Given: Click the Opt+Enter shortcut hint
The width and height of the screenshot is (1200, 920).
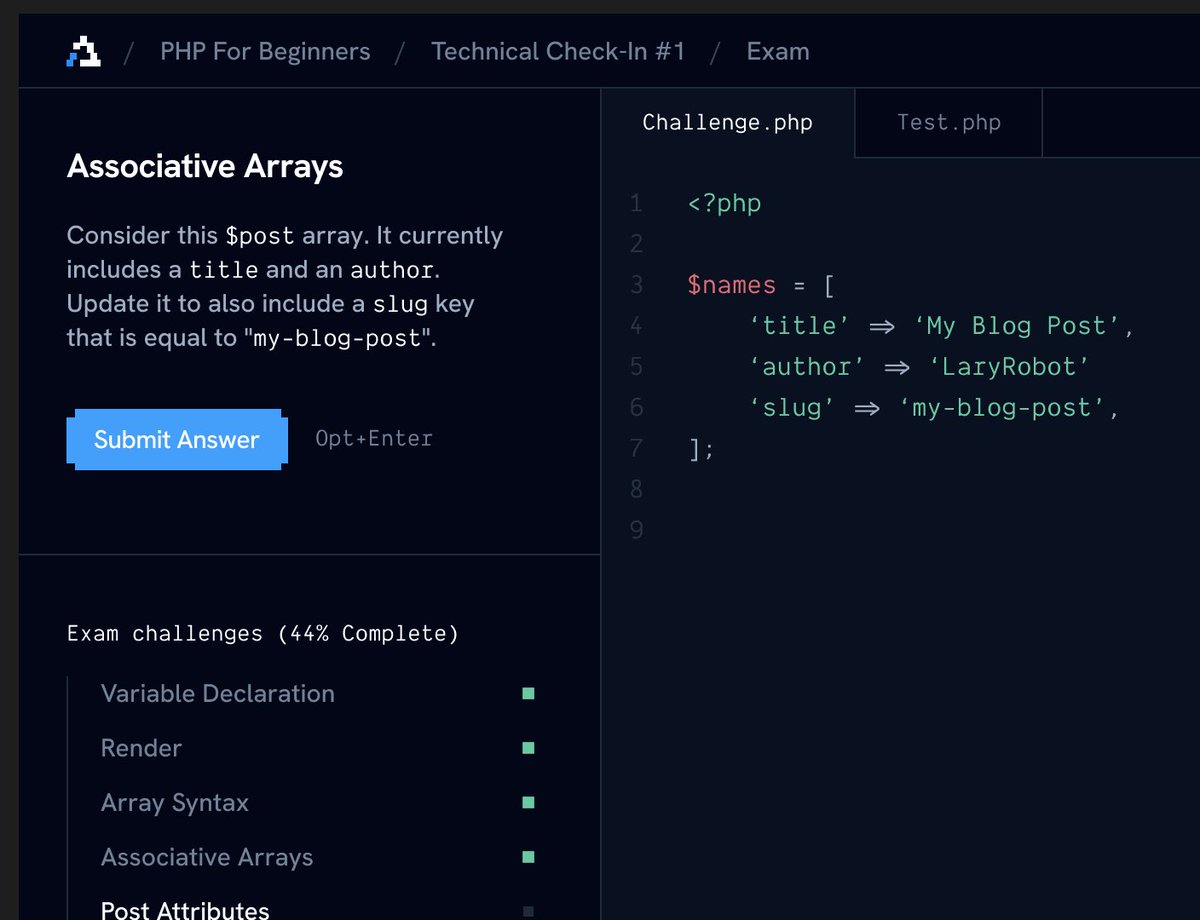Looking at the screenshot, I should (374, 438).
